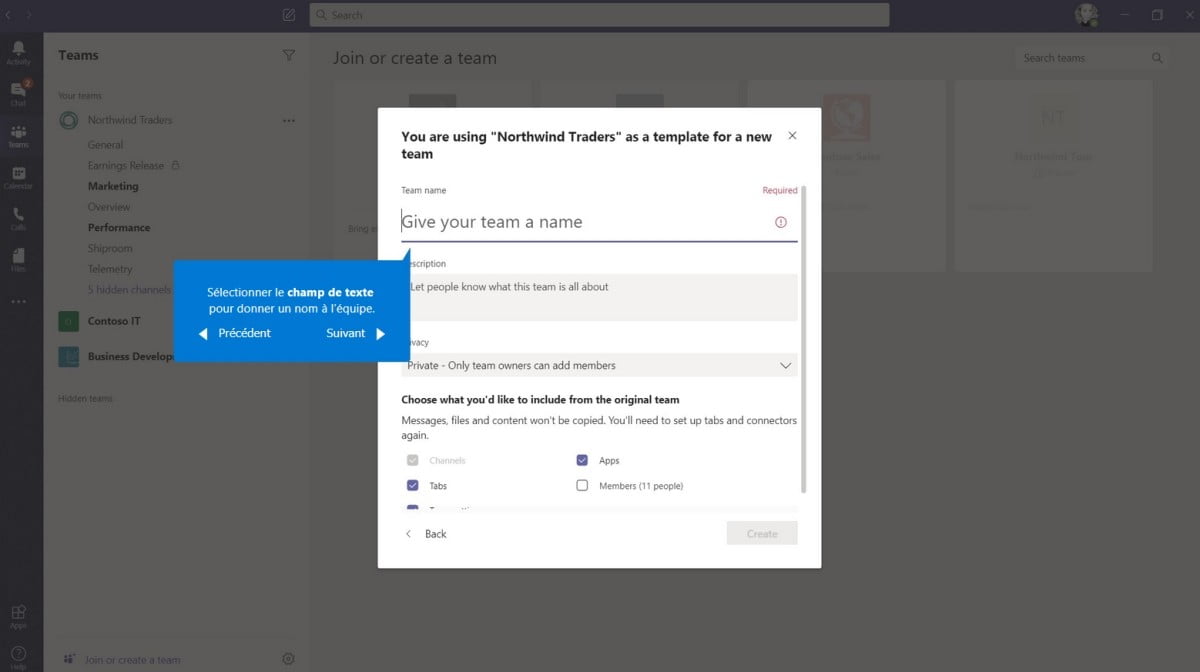Open Files from the left rail
The width and height of the screenshot is (1200, 672).
pos(18,259)
